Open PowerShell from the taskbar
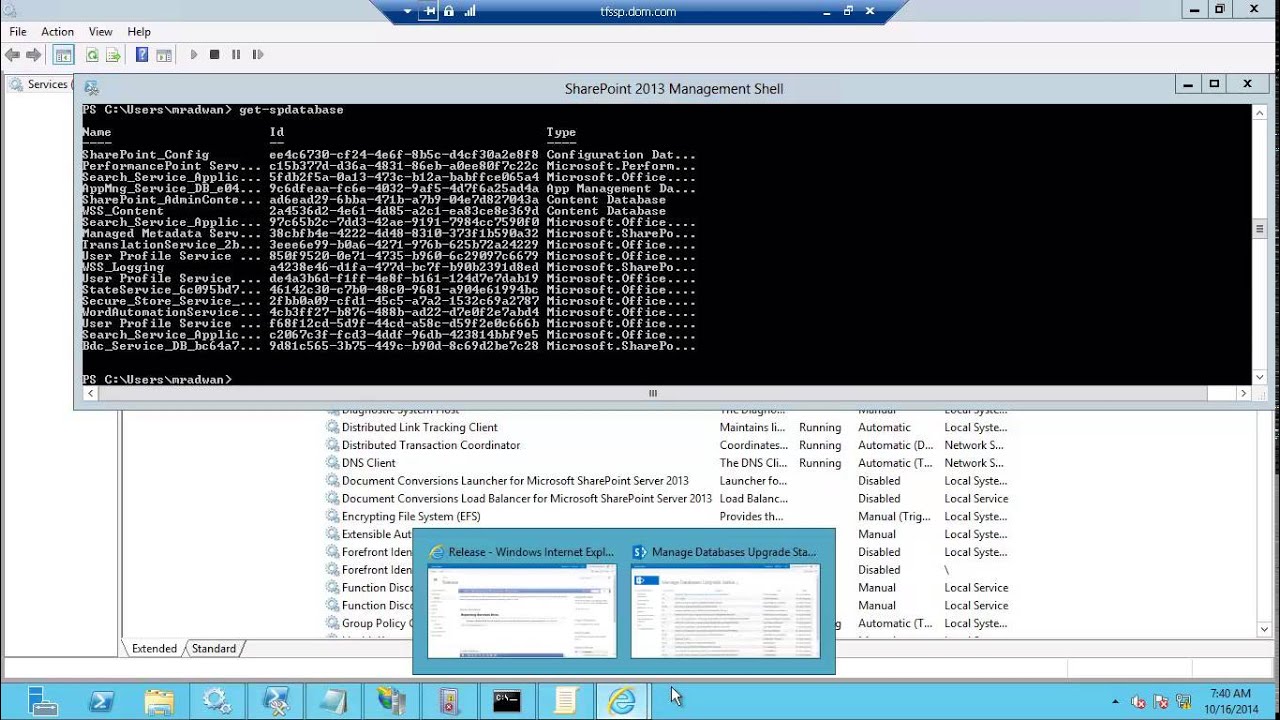Image resolution: width=1280 pixels, height=720 pixels. click(101, 701)
